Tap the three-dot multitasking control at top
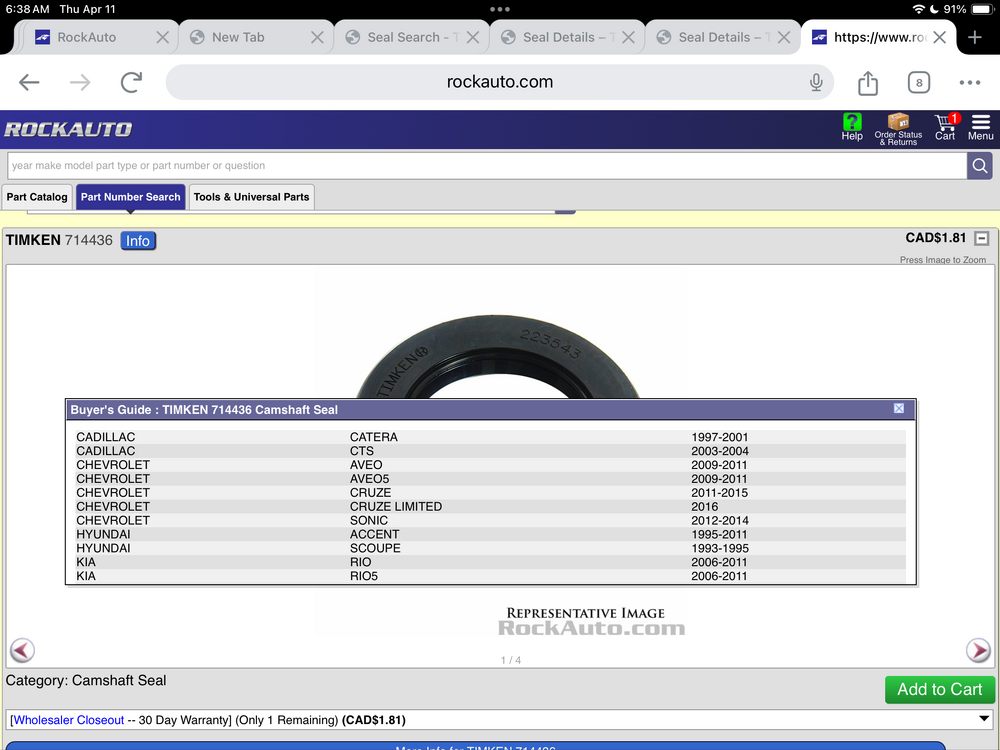The height and width of the screenshot is (750, 1000). coord(499,10)
